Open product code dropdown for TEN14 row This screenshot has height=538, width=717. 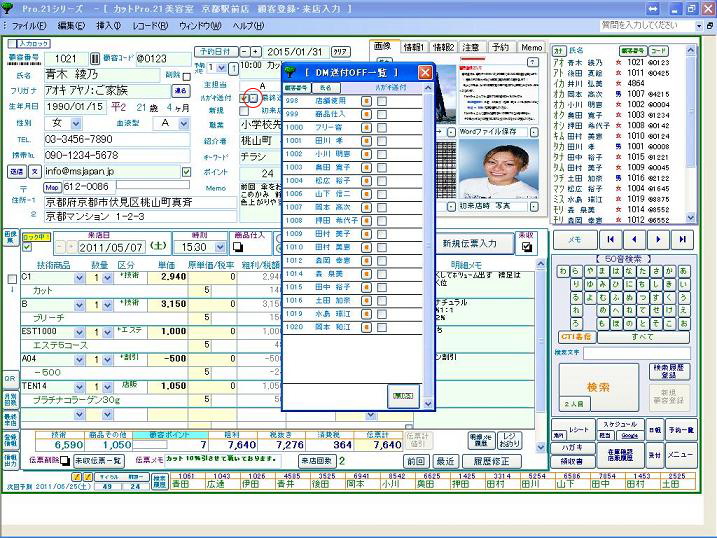tap(80, 387)
